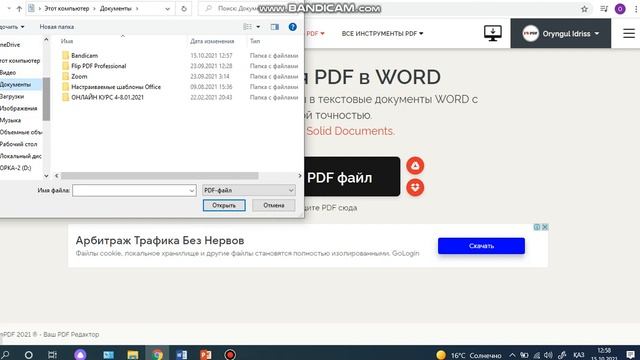
Task: Click the ad info icon
Action: click(537, 227)
